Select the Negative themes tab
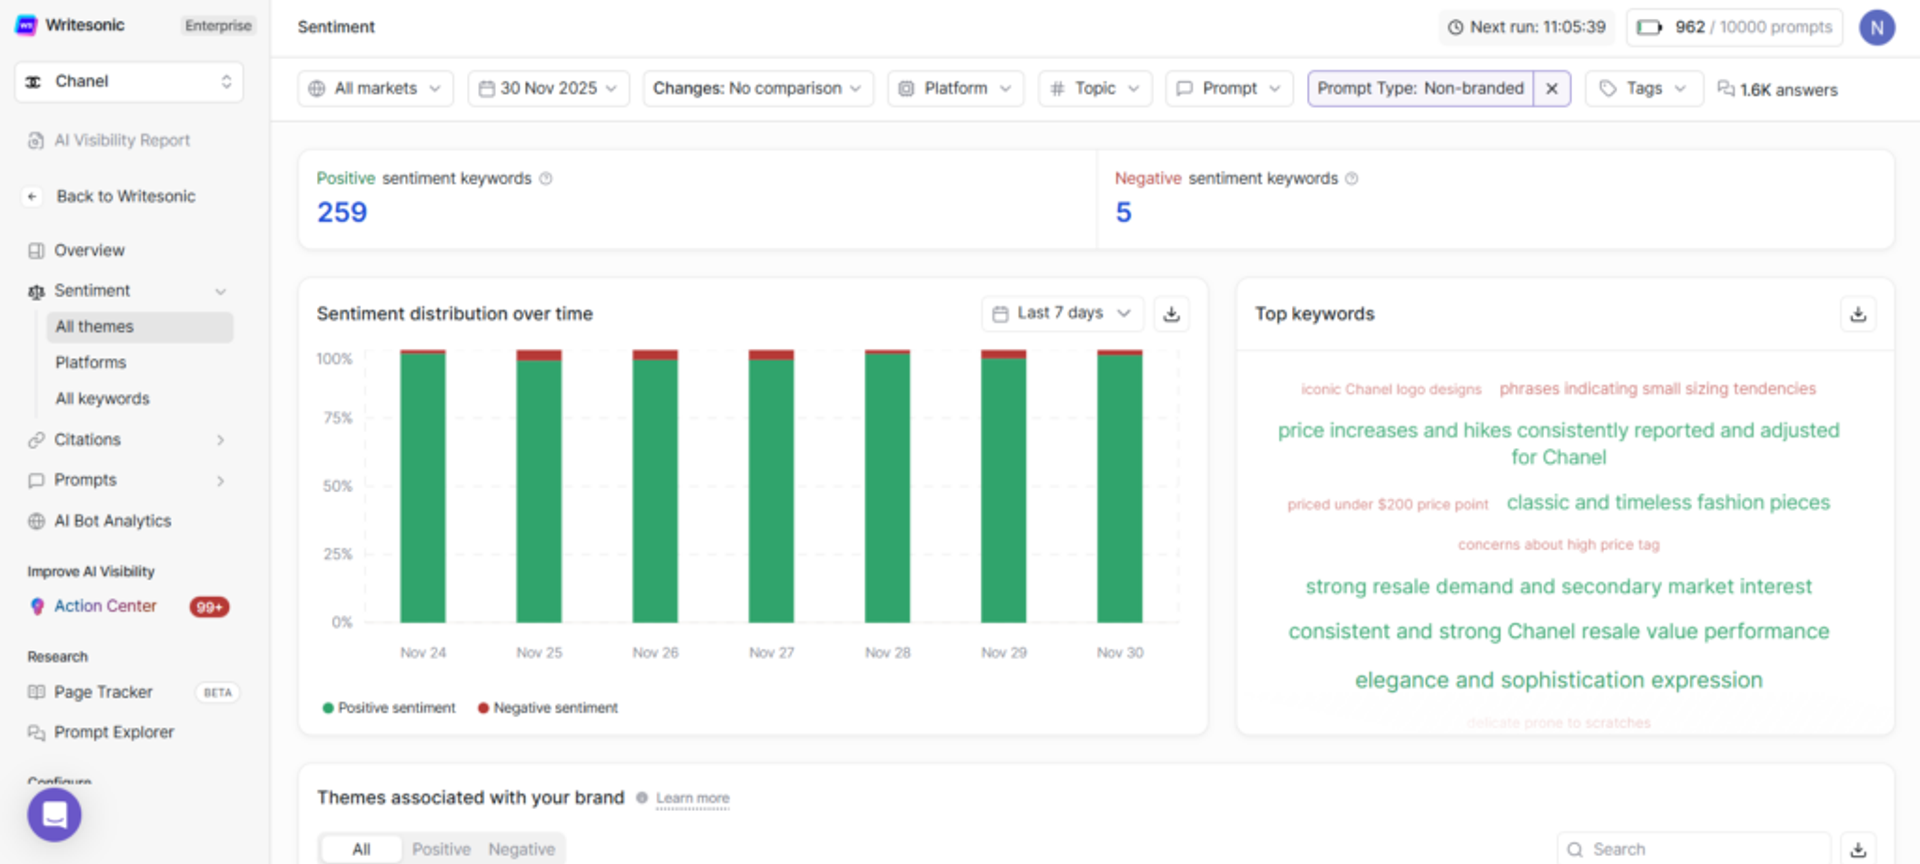1920x864 pixels. point(521,849)
